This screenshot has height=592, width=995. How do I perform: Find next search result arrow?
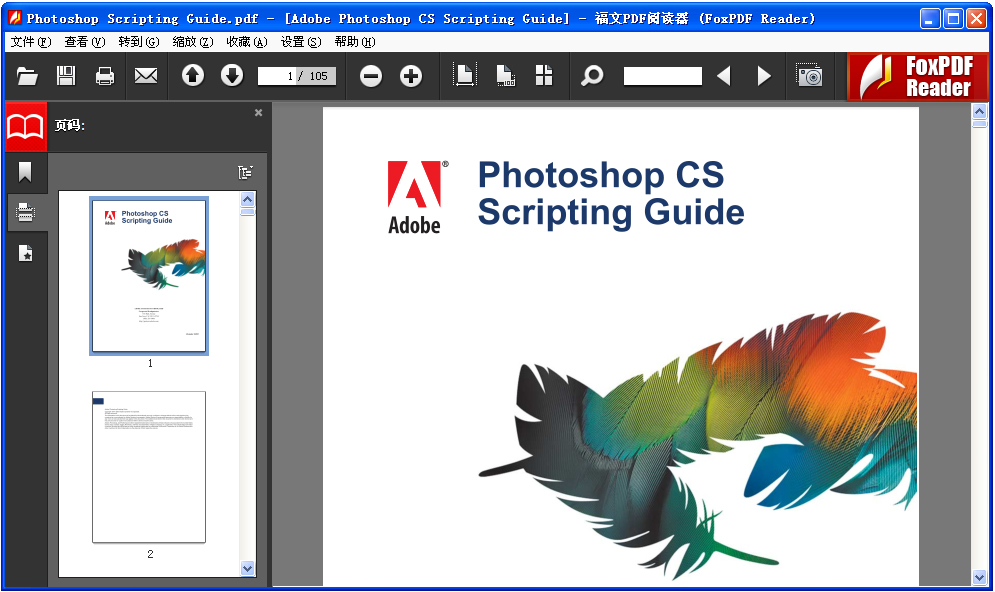point(764,76)
